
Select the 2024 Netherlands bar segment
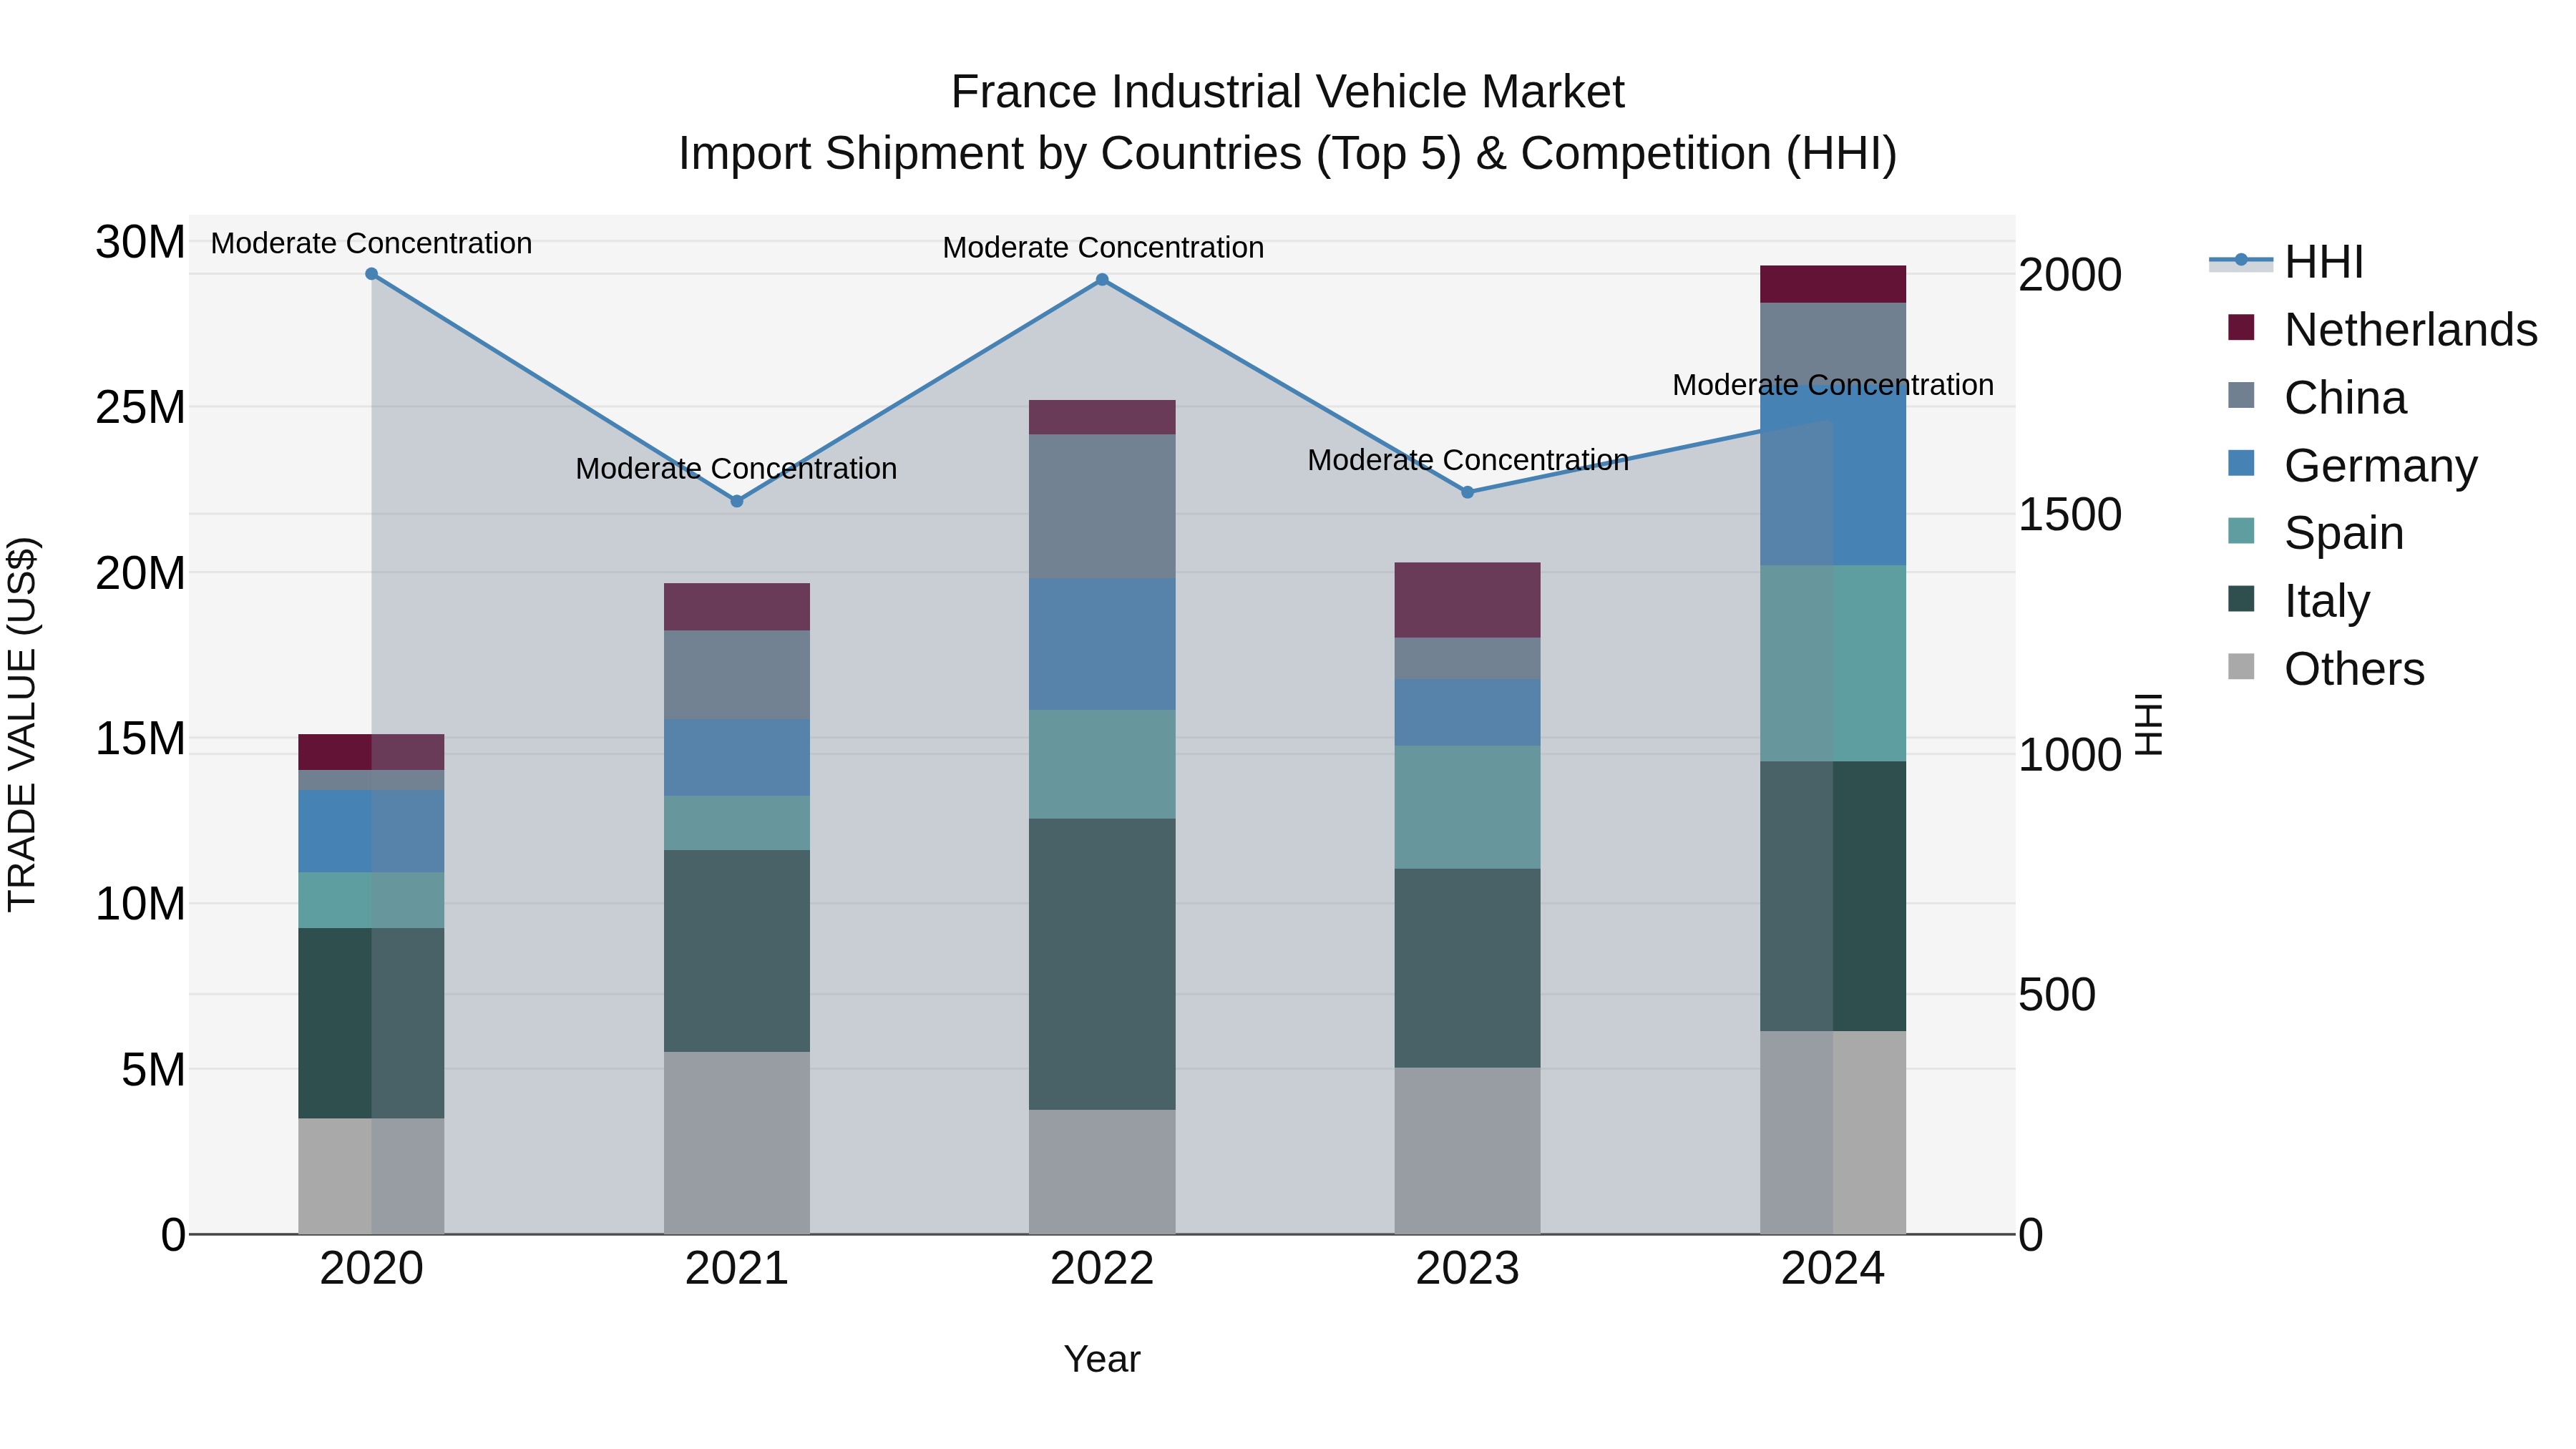[x=1833, y=284]
